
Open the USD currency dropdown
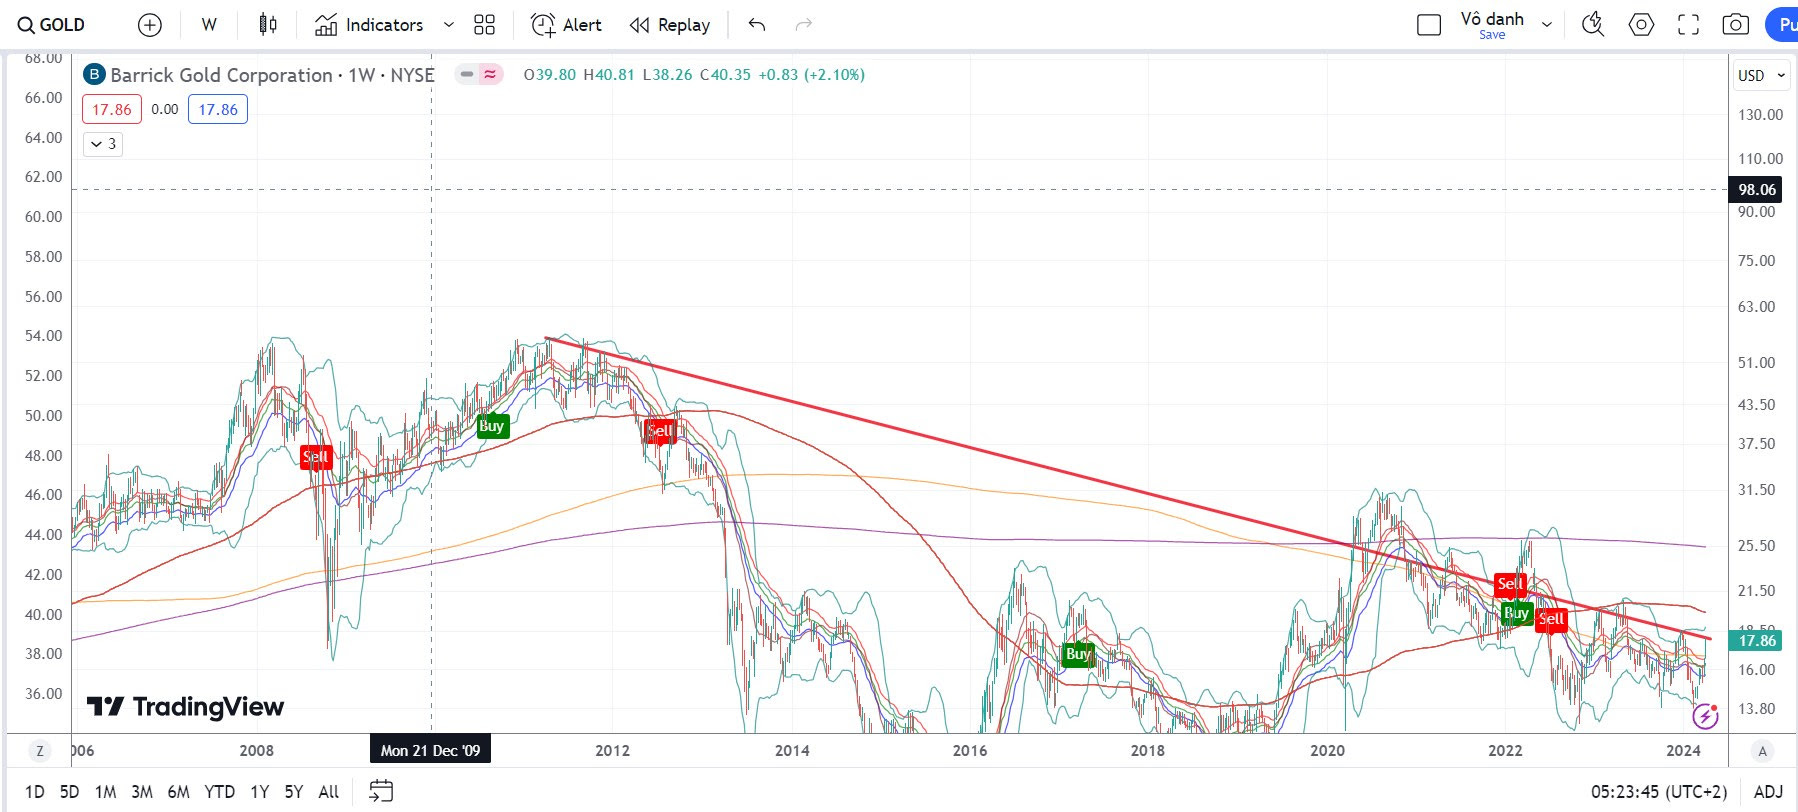pos(1761,75)
